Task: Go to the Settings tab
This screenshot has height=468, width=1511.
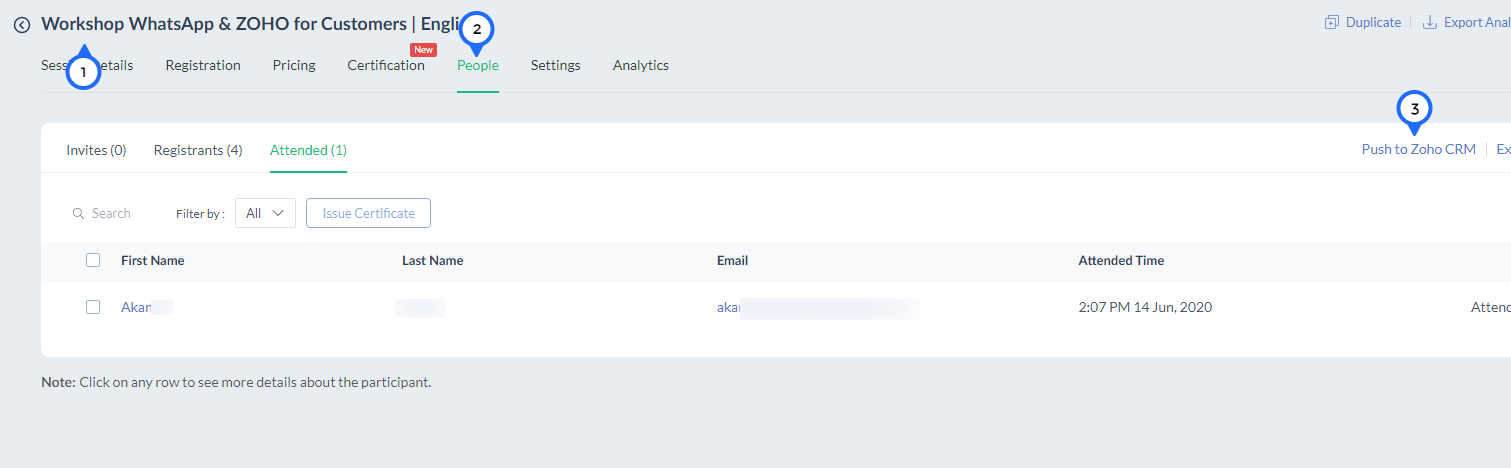Action: 555,65
